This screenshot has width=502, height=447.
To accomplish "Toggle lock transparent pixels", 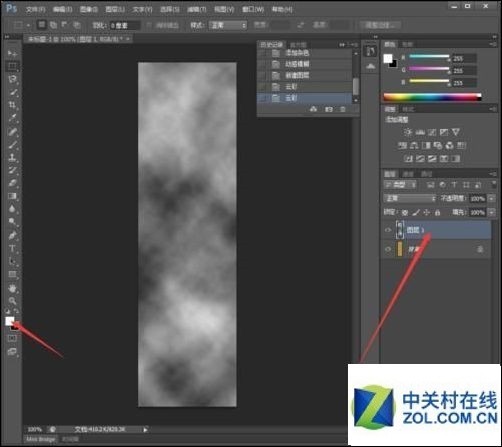I will point(405,212).
